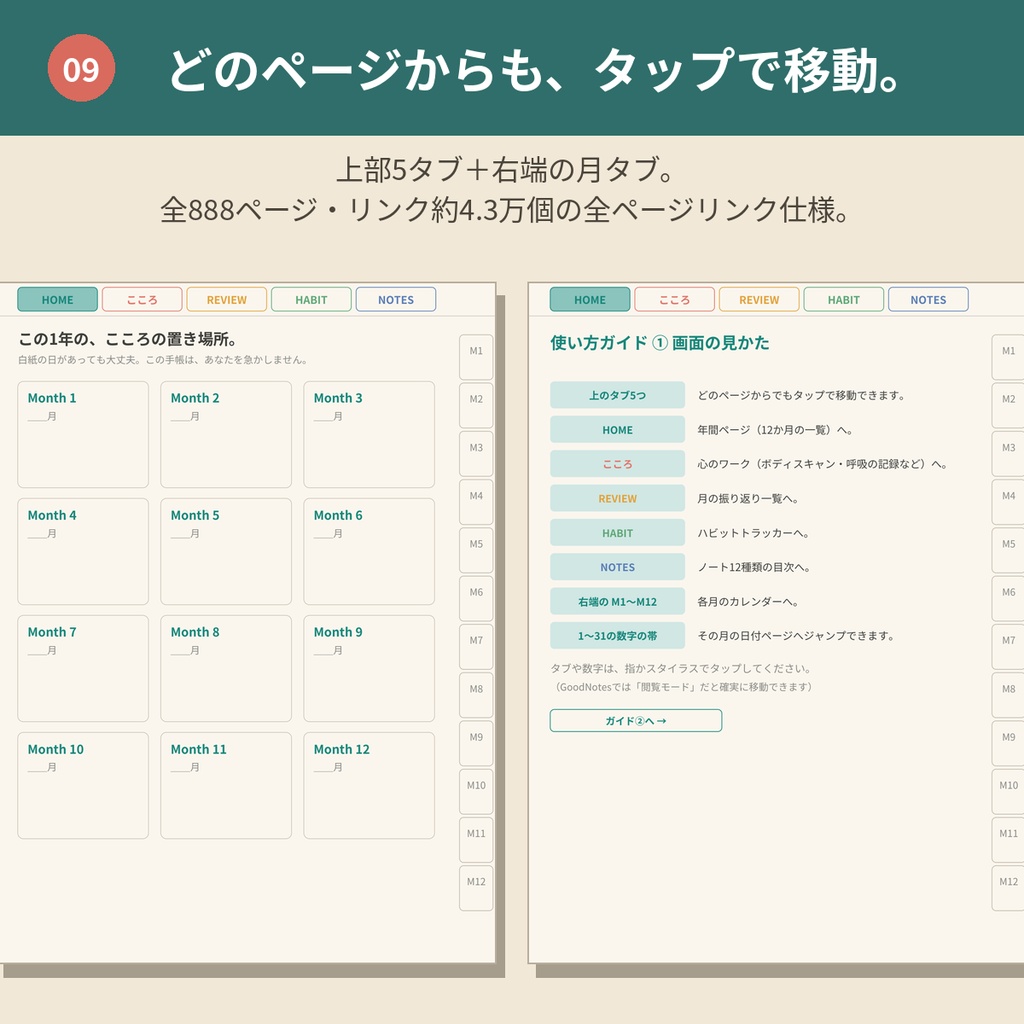This screenshot has width=1024, height=1024.
Task: Click the red 09 number badge
Action: tap(82, 68)
